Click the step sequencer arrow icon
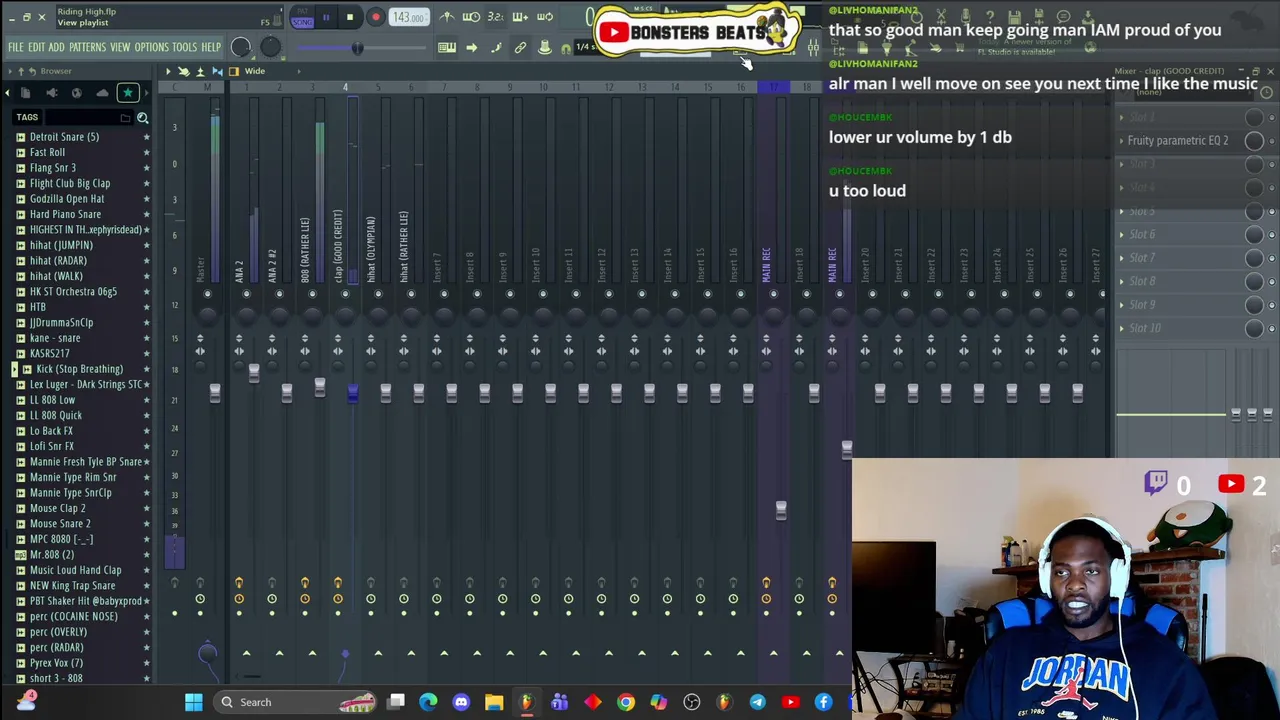This screenshot has width=1280, height=720. [x=472, y=47]
